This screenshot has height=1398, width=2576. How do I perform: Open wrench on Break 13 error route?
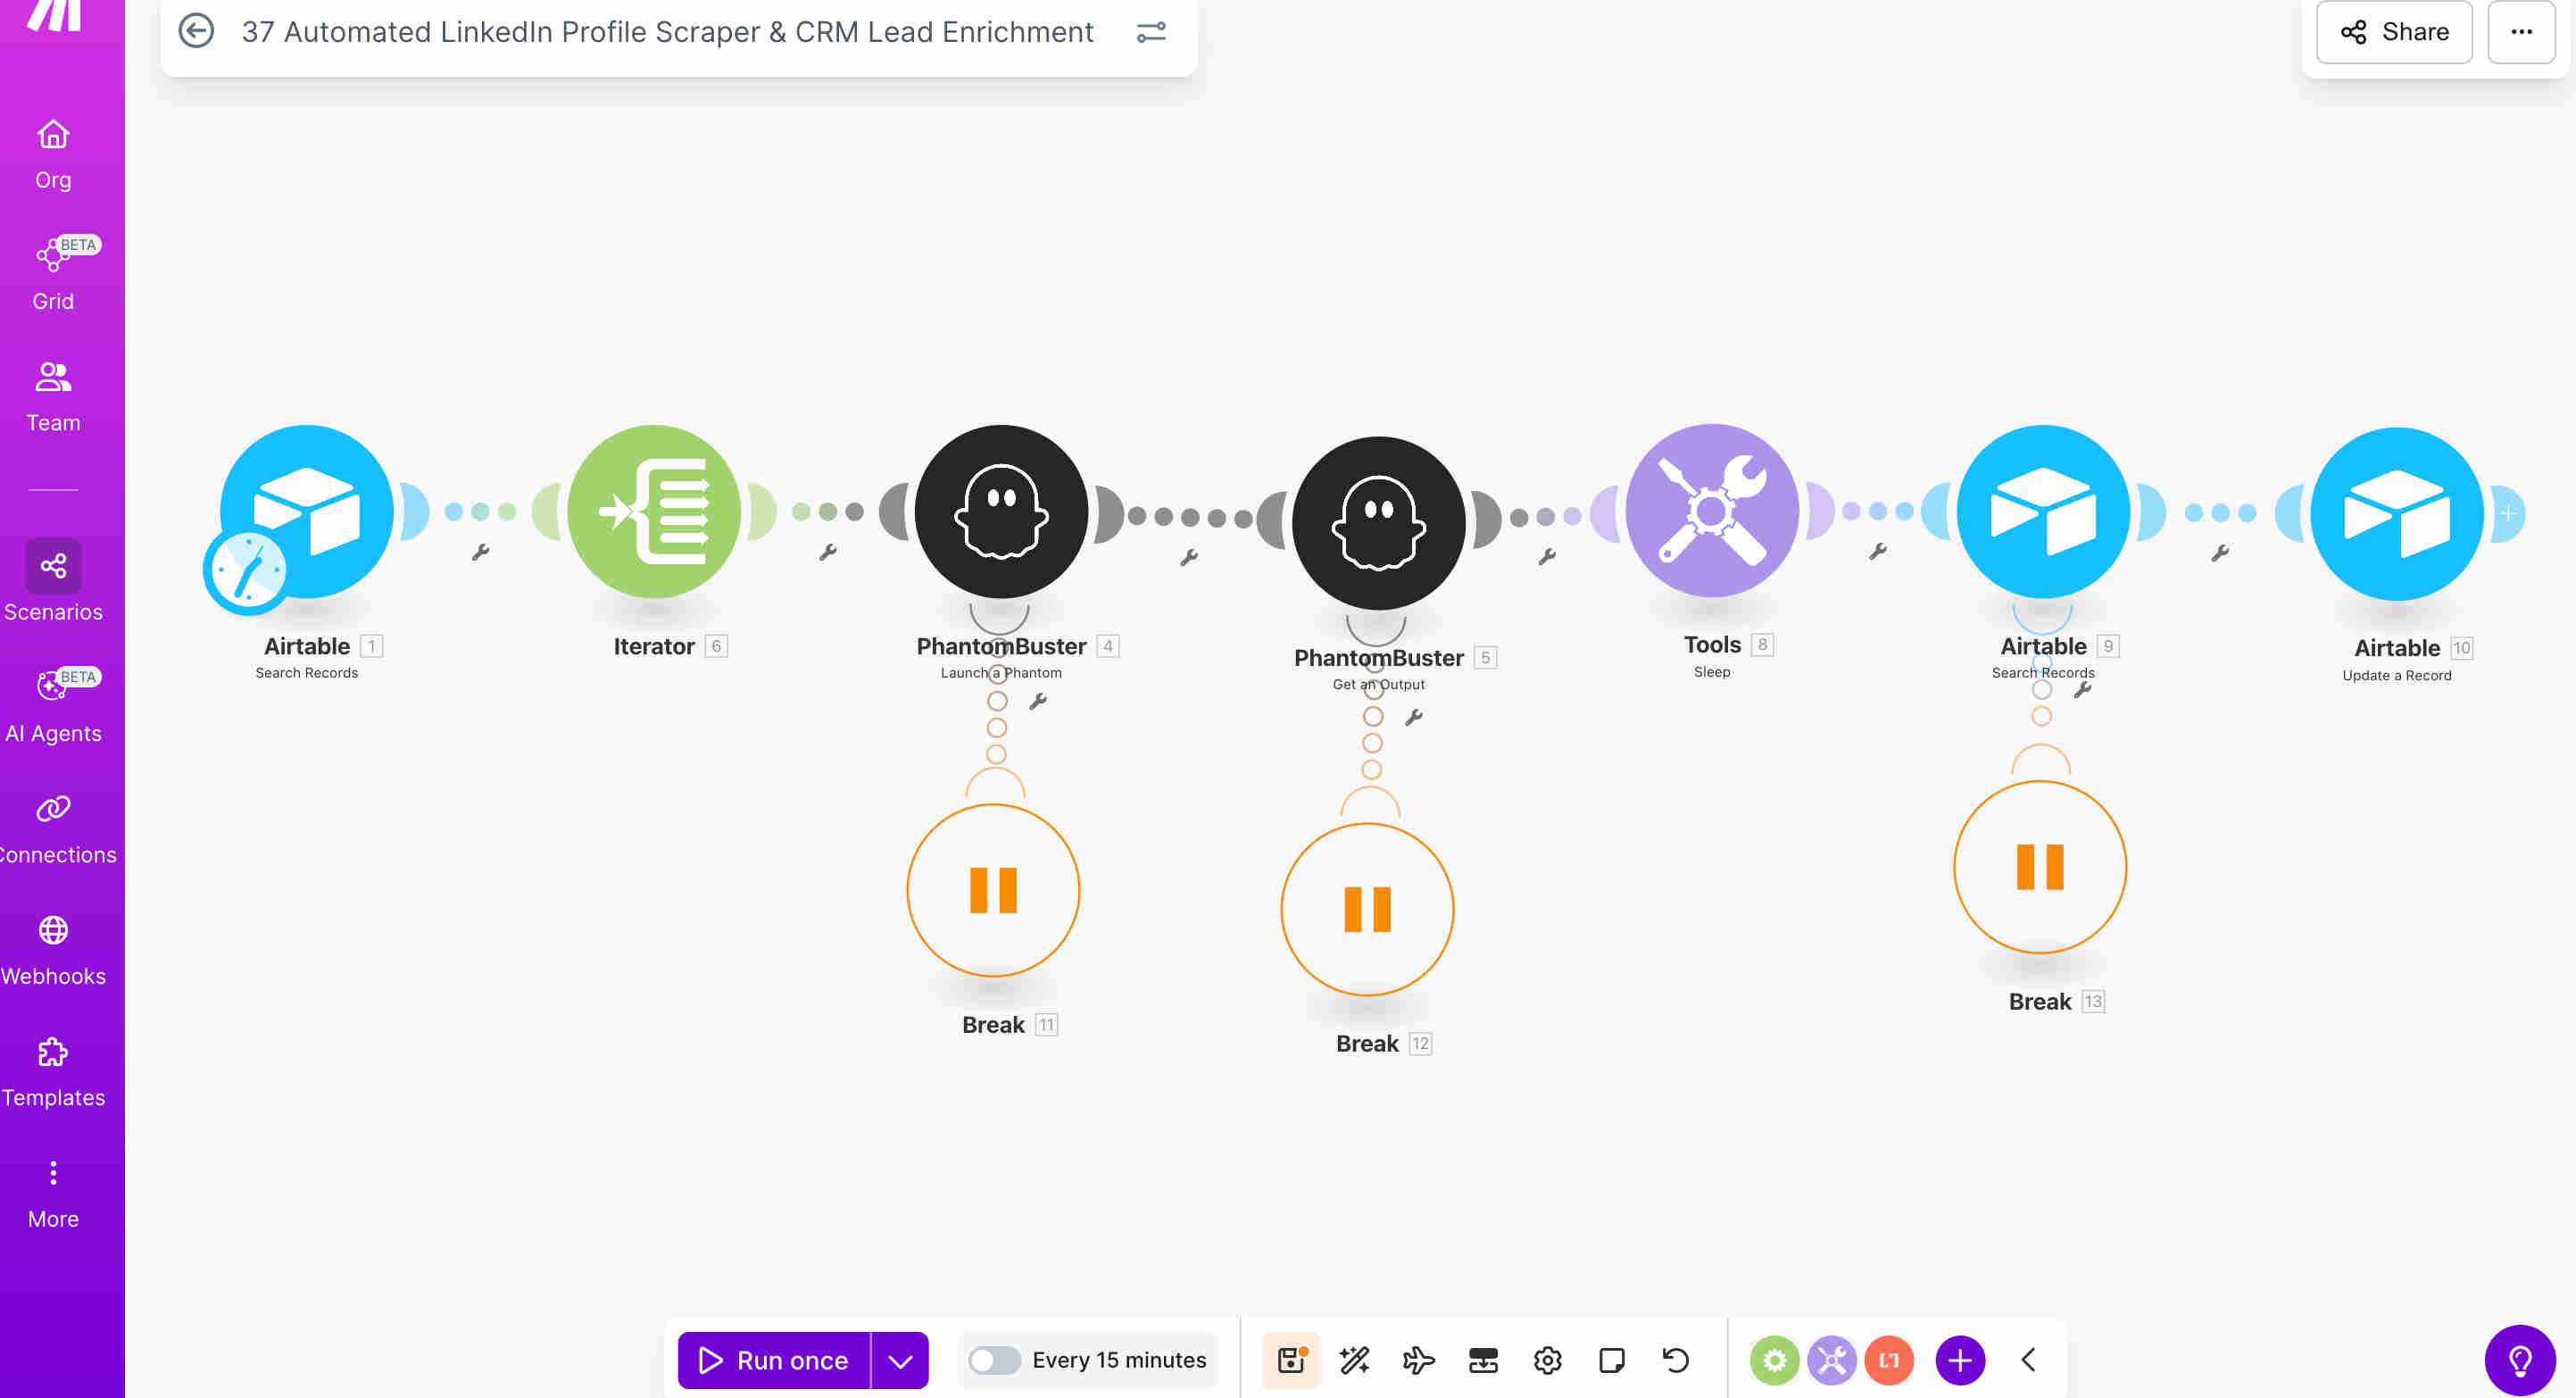tap(2083, 689)
